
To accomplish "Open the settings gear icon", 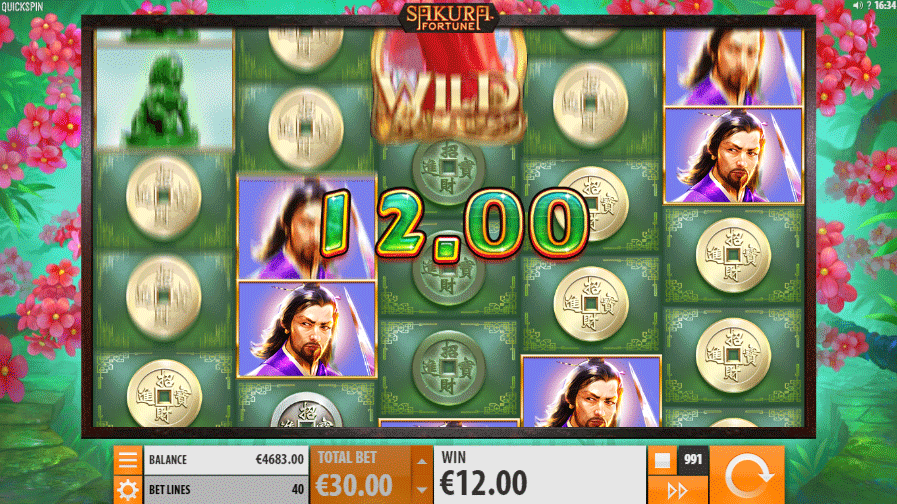I will [x=128, y=490].
